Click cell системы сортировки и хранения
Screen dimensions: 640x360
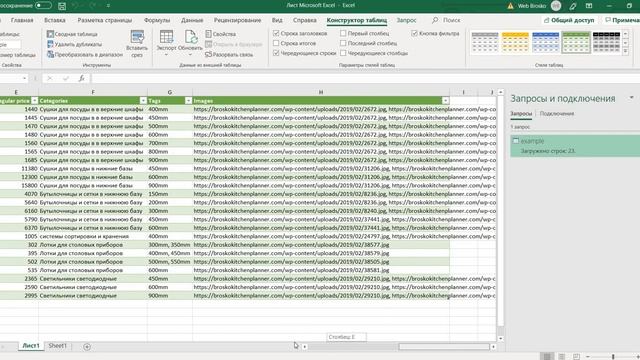(93, 236)
